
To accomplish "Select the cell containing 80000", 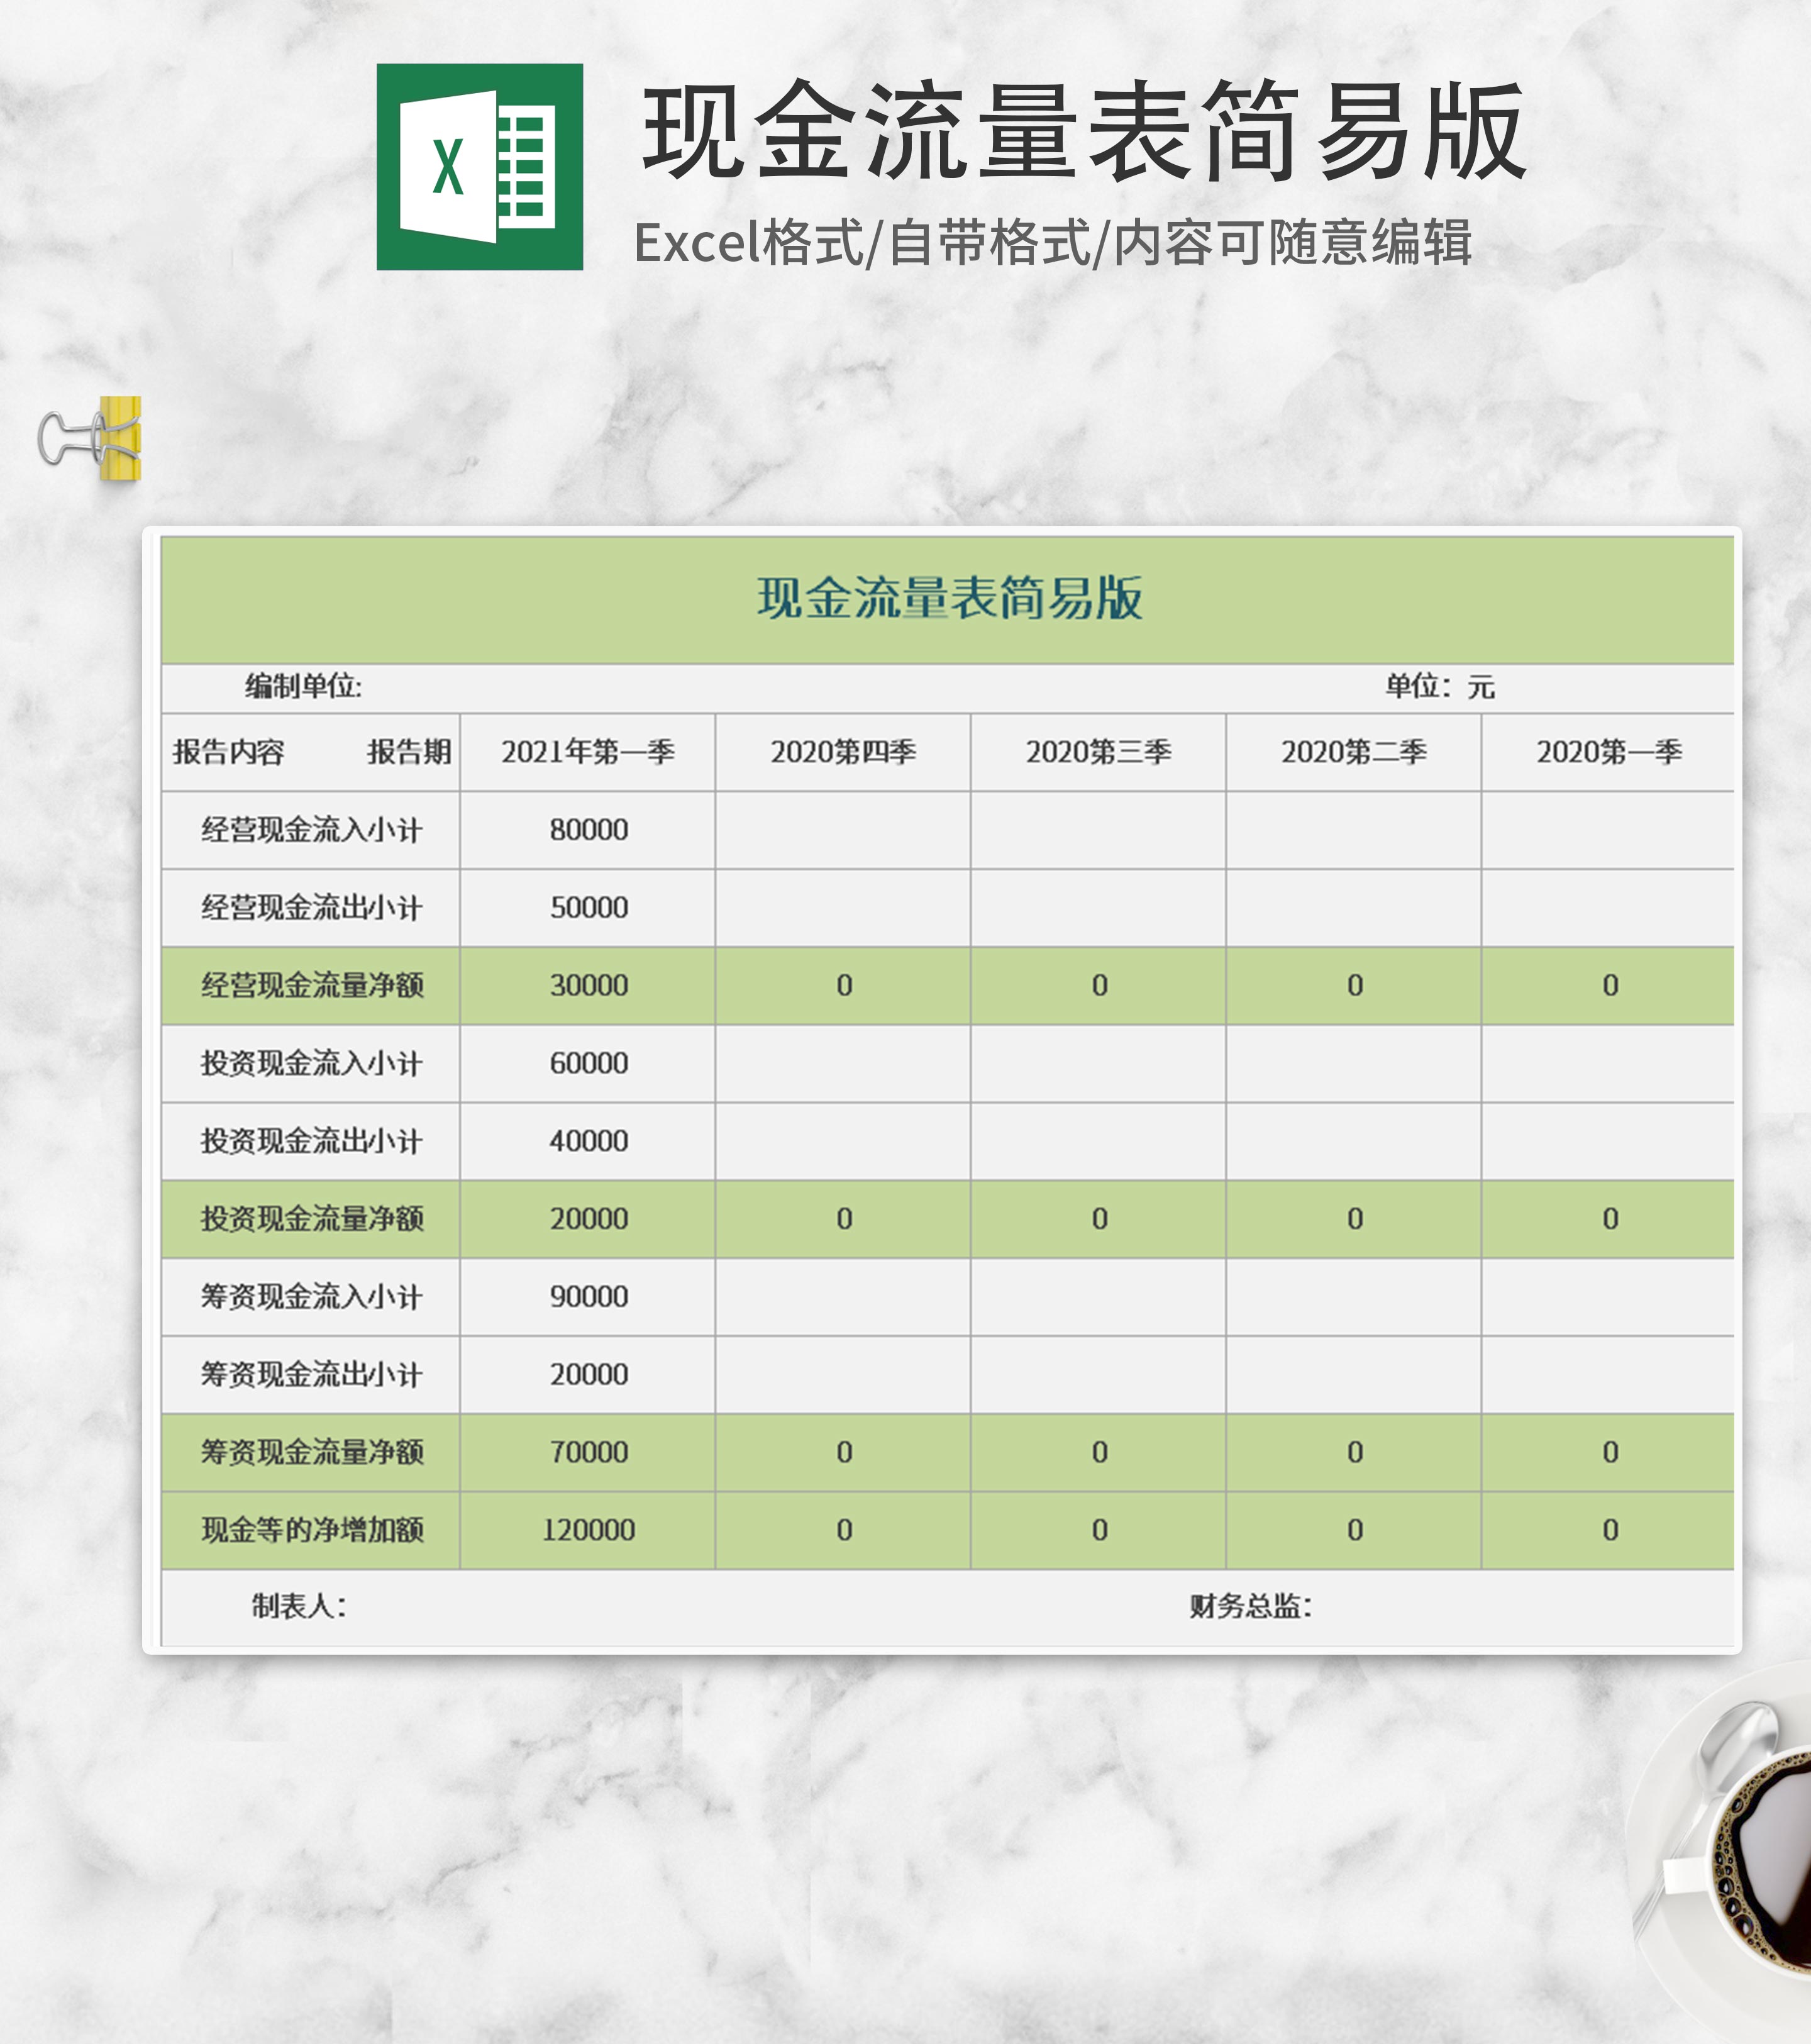I will tap(588, 830).
